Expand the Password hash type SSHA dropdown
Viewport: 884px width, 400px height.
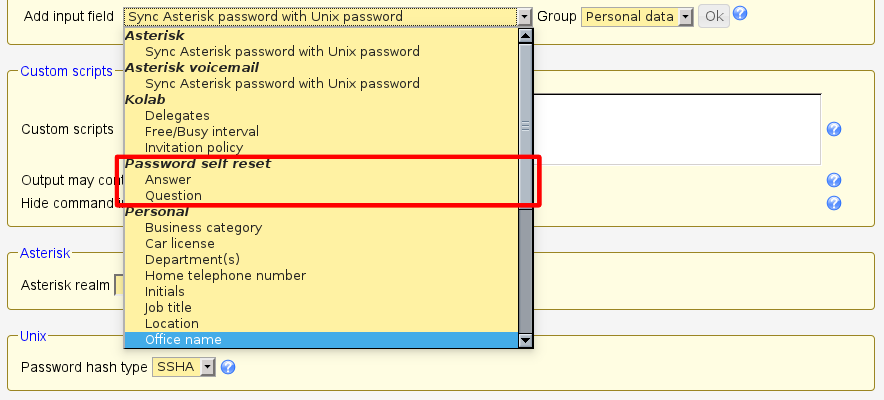[208, 368]
